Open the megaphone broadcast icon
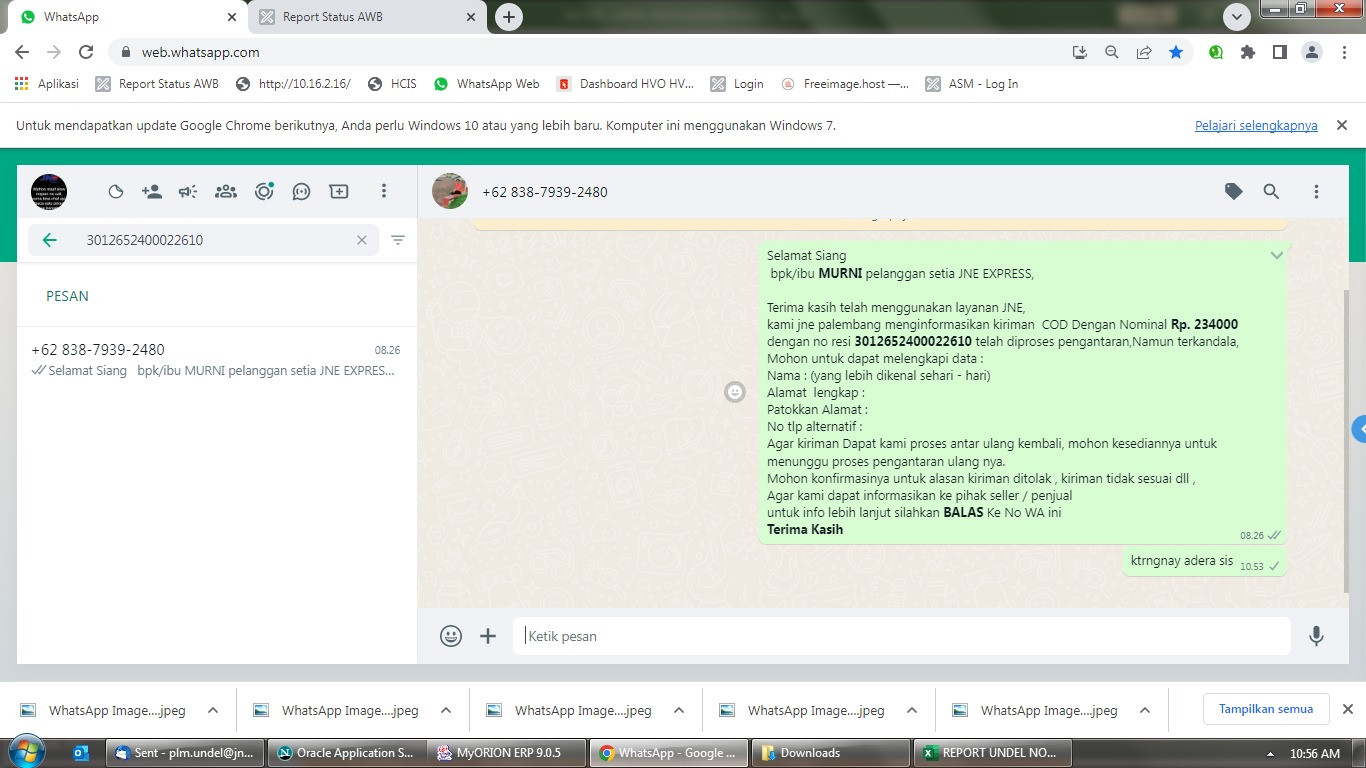Screen dimensions: 1366x768 click(188, 191)
